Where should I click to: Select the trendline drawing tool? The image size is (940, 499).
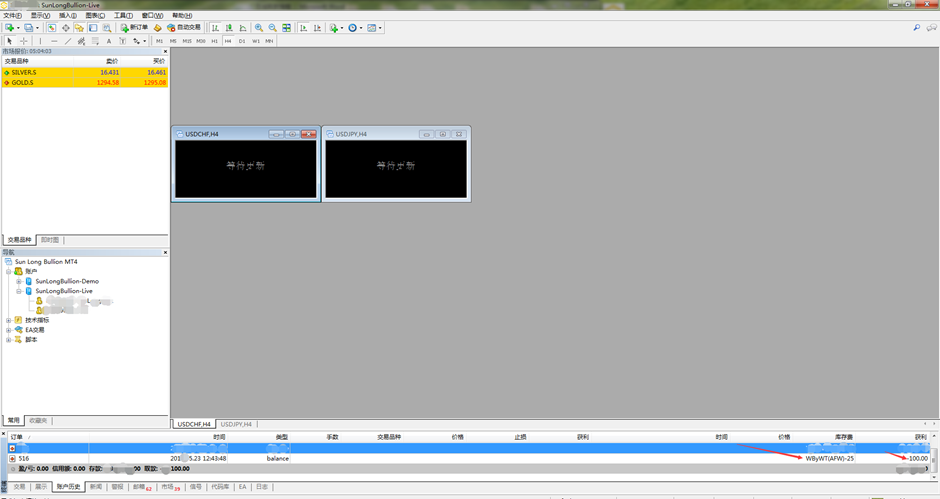[68, 41]
